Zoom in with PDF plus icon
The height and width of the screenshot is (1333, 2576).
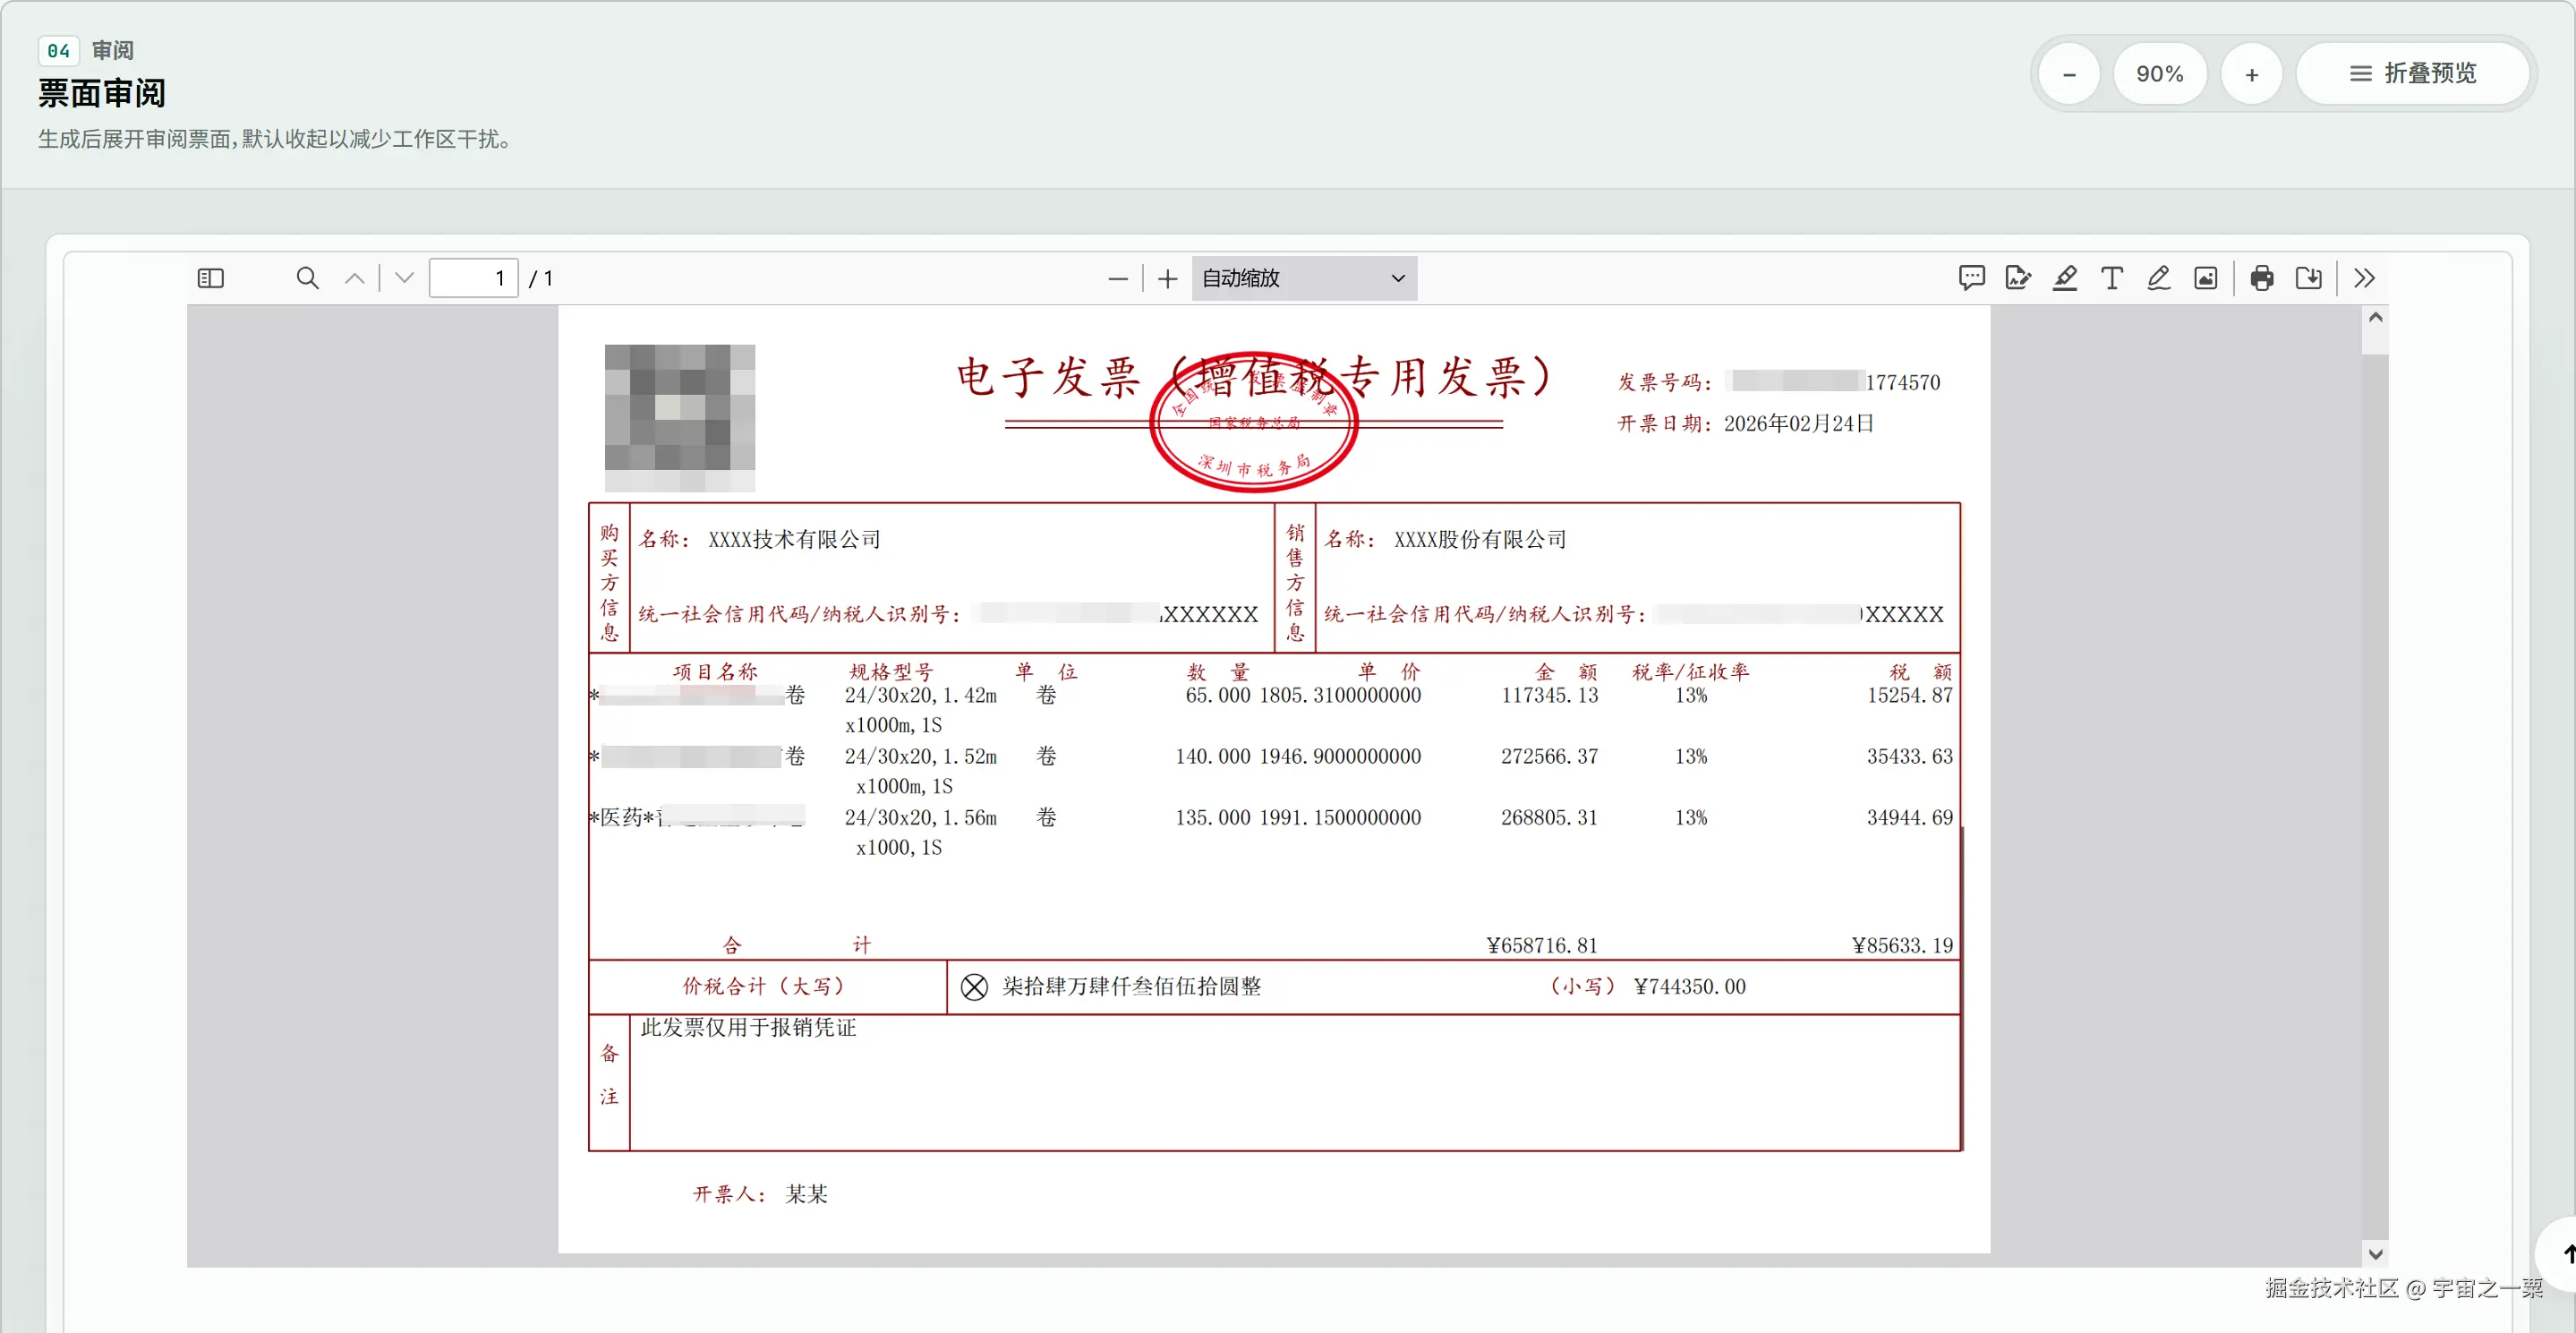[1167, 279]
